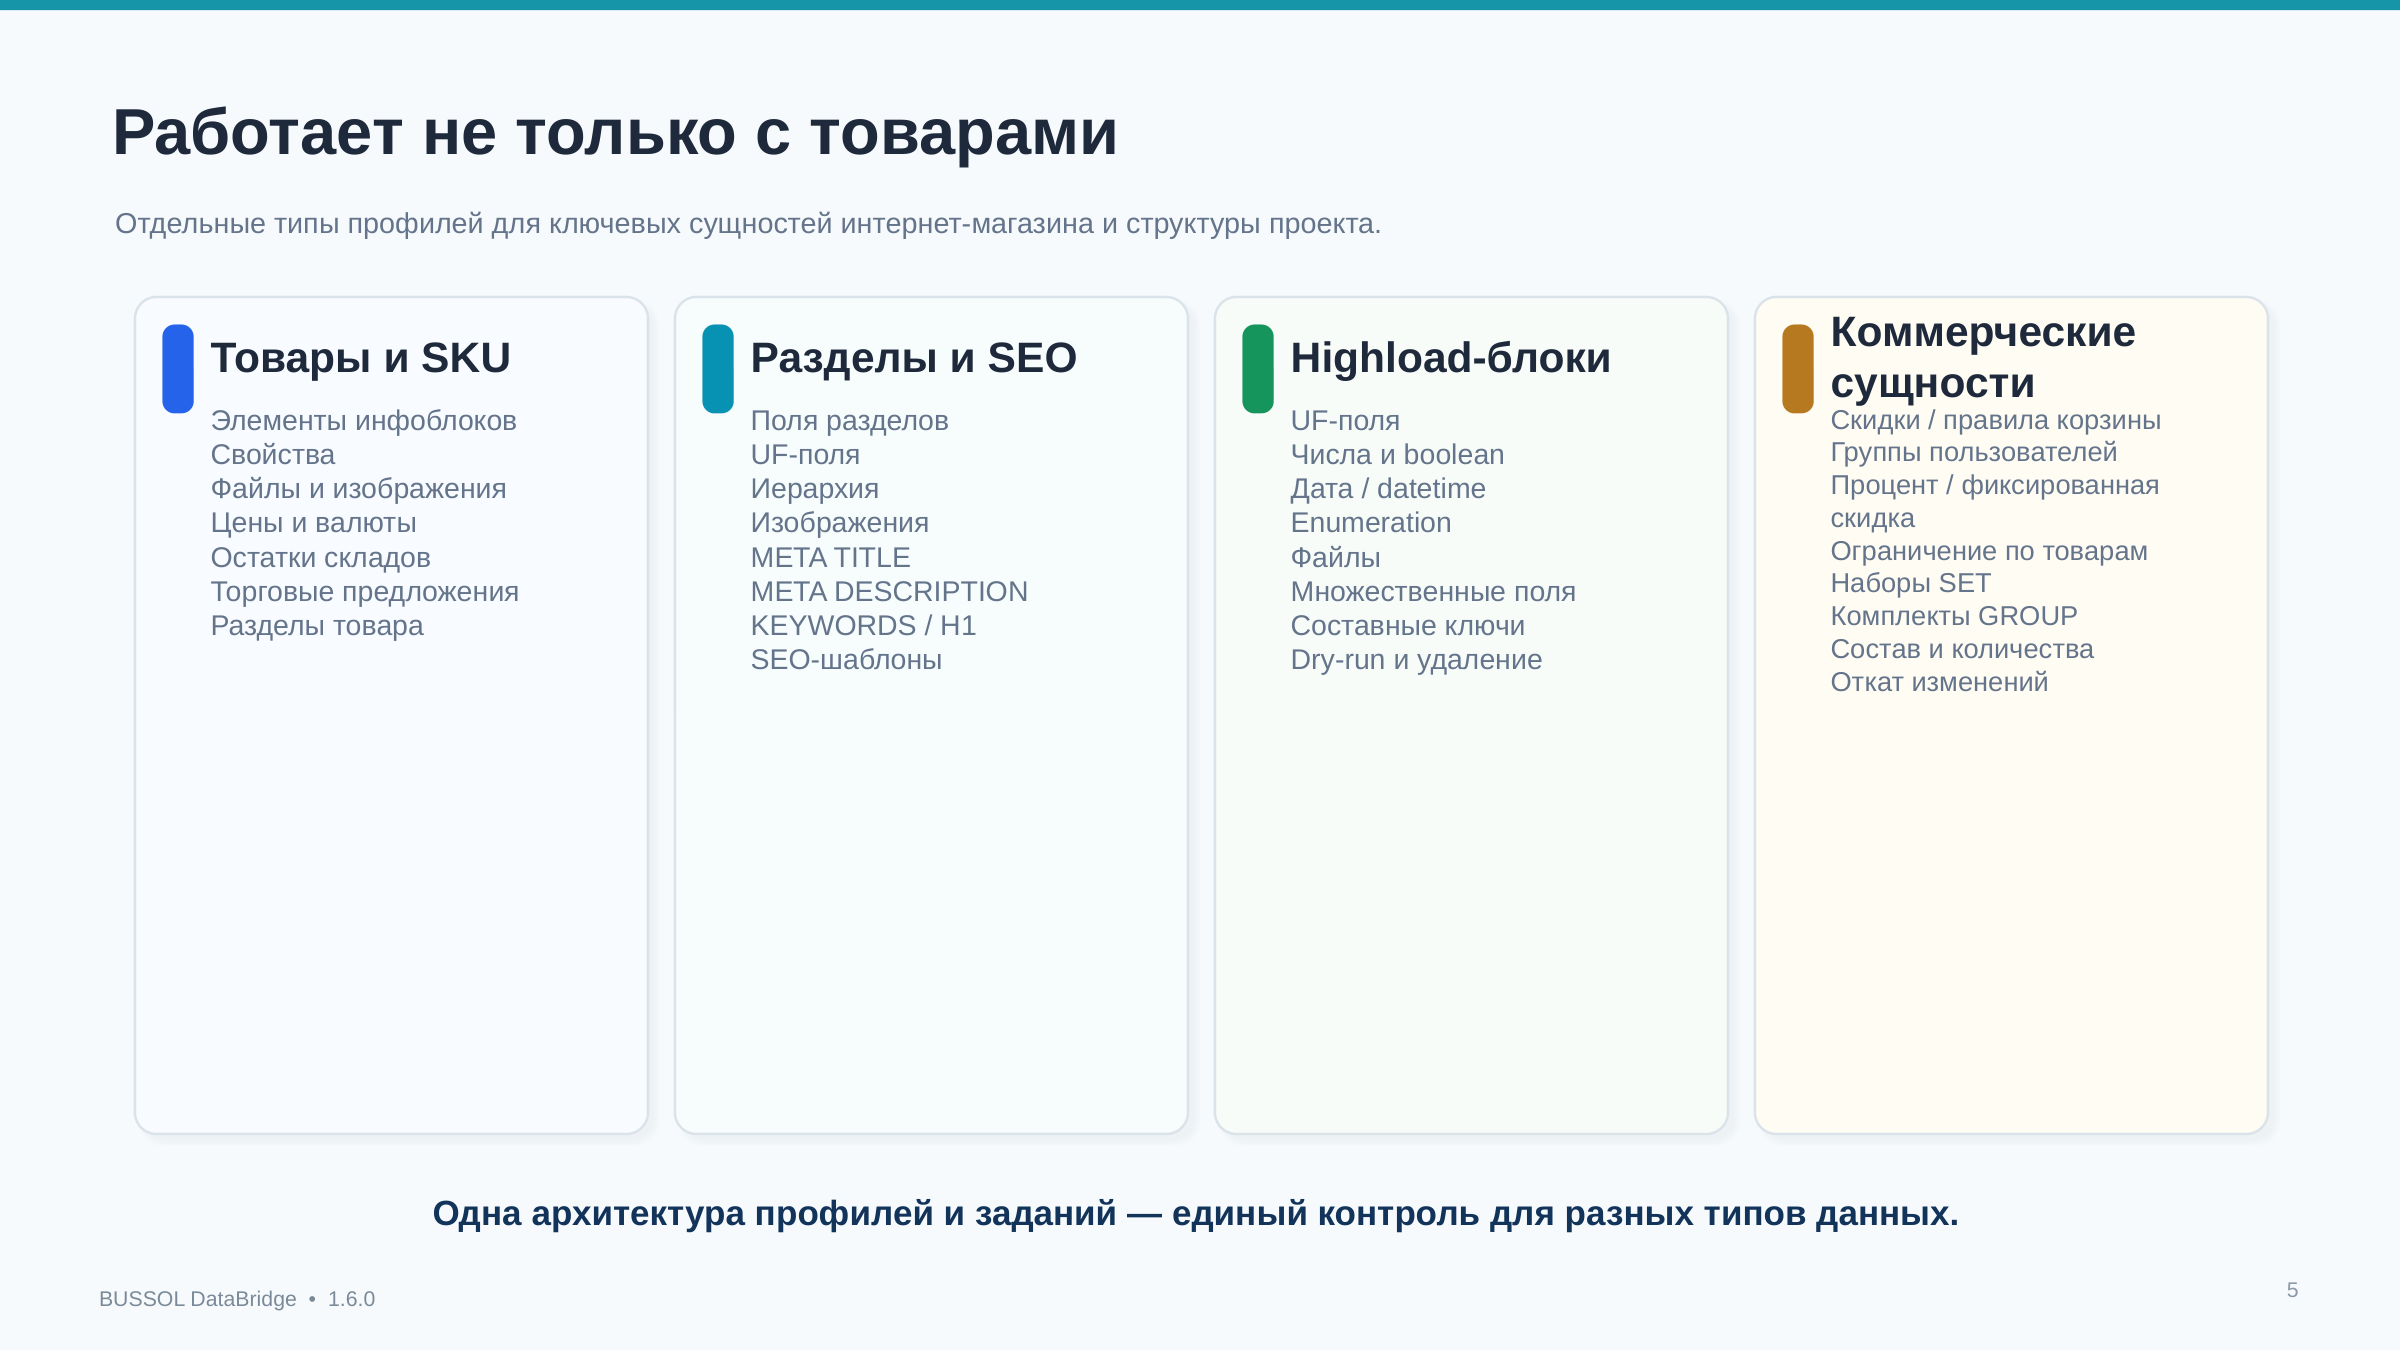Click the Множественные поля line
The width and height of the screenshot is (2401, 1350).
tap(1433, 592)
